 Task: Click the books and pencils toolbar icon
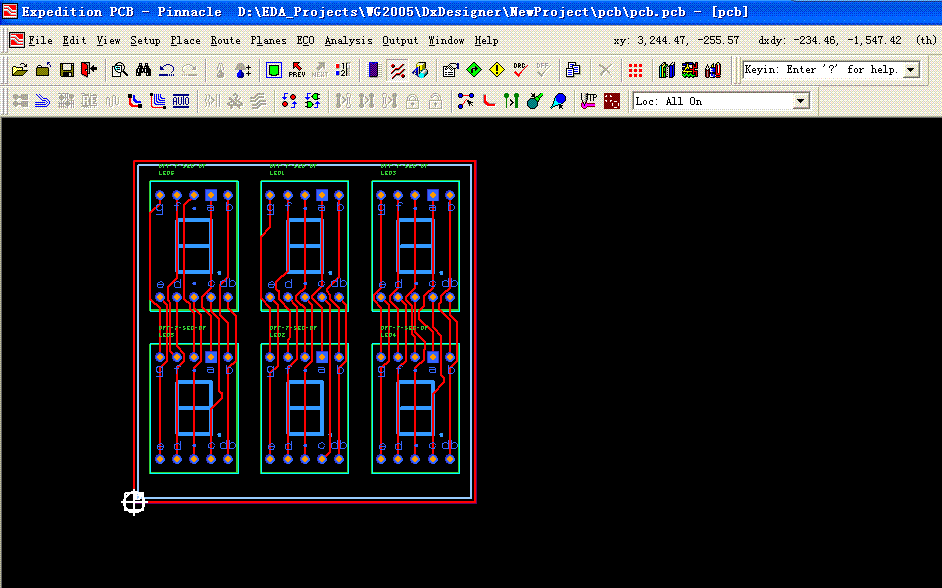pos(713,70)
